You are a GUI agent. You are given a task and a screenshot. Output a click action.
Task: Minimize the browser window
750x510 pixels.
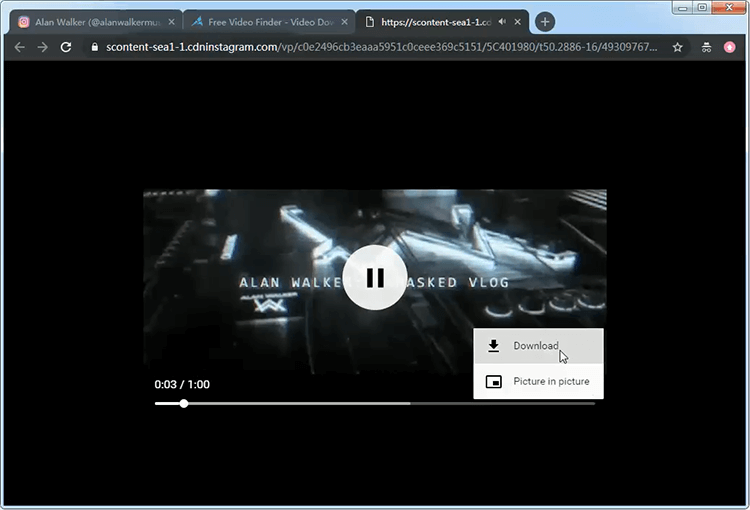(x=683, y=7)
